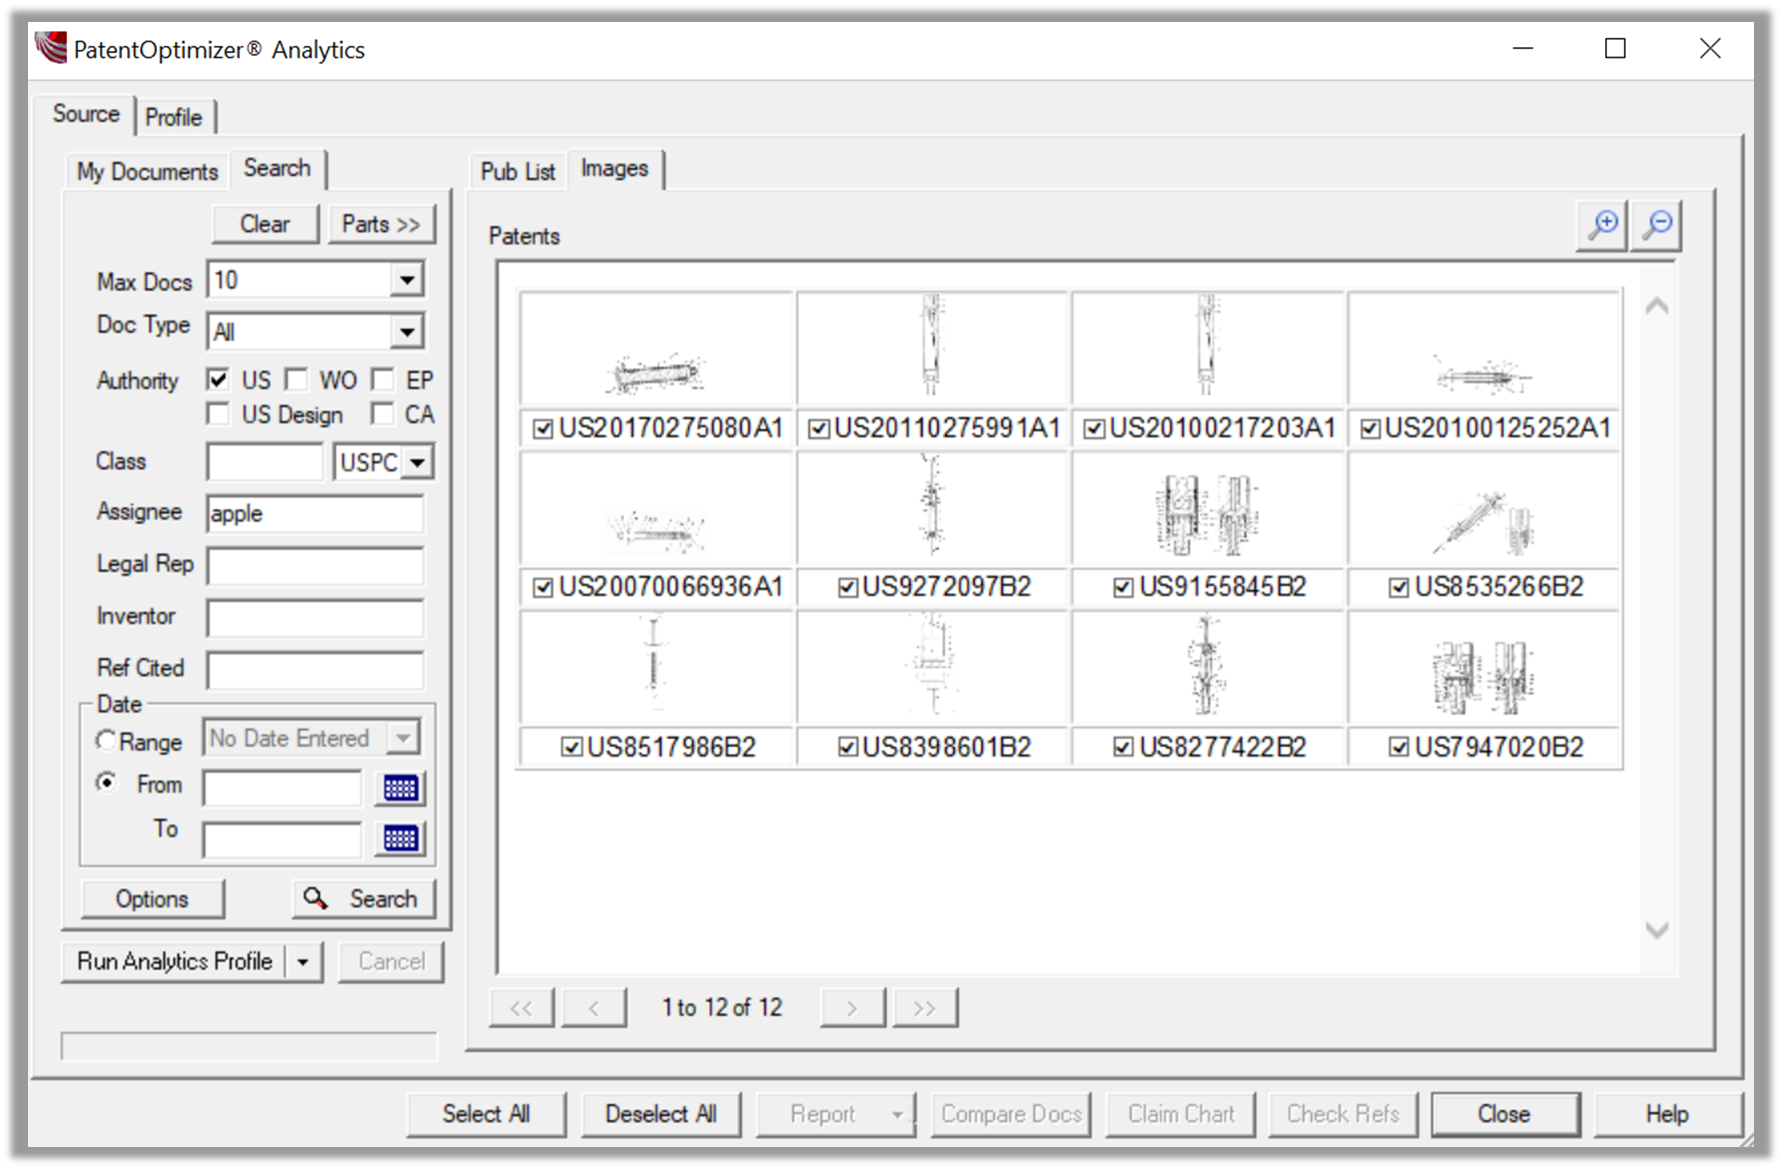
Task: Focus the Assignee field containing apple
Action: point(315,514)
